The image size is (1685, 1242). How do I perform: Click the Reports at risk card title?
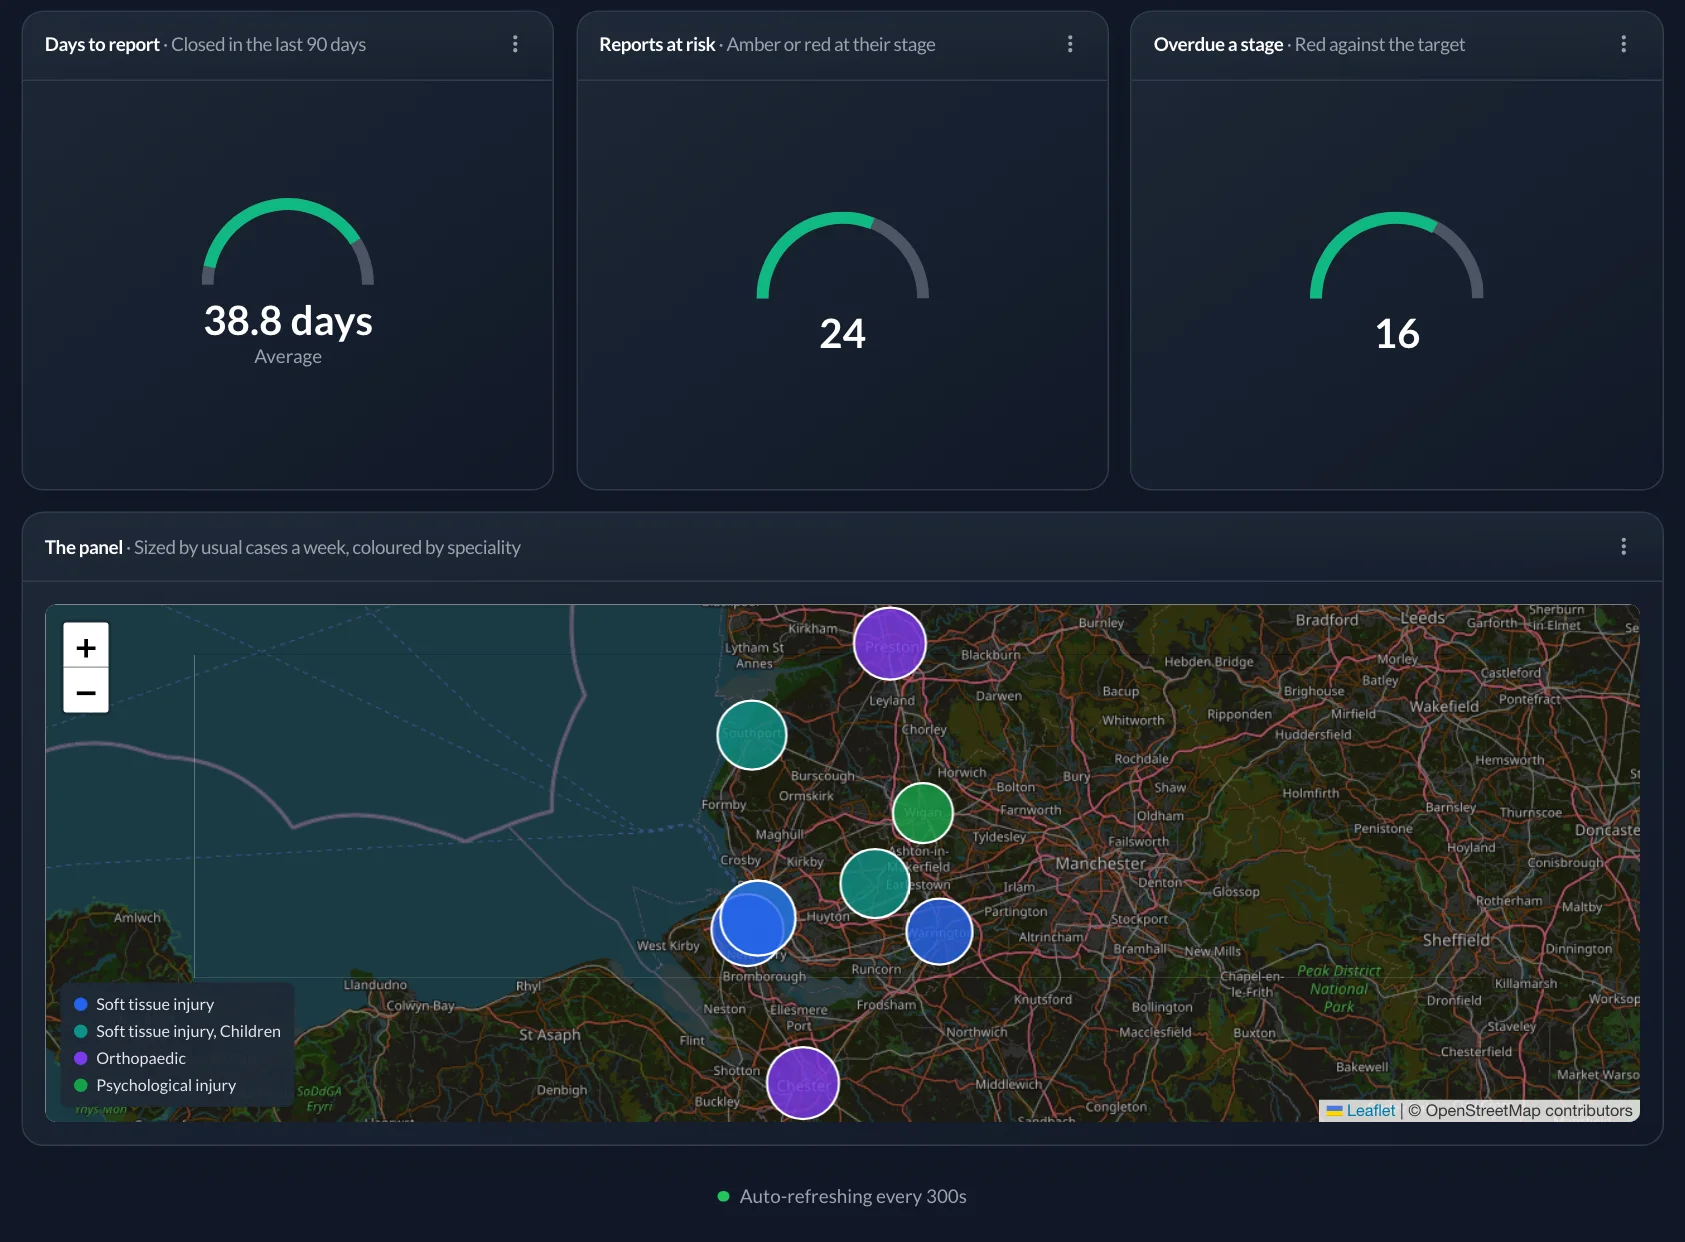657,45
